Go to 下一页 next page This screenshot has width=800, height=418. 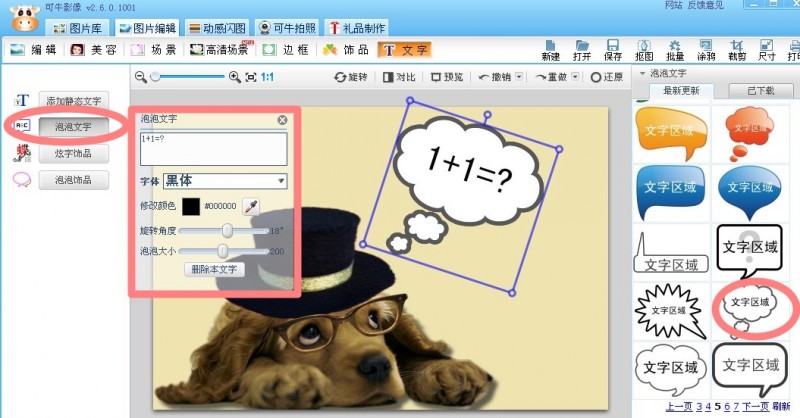[755, 406]
